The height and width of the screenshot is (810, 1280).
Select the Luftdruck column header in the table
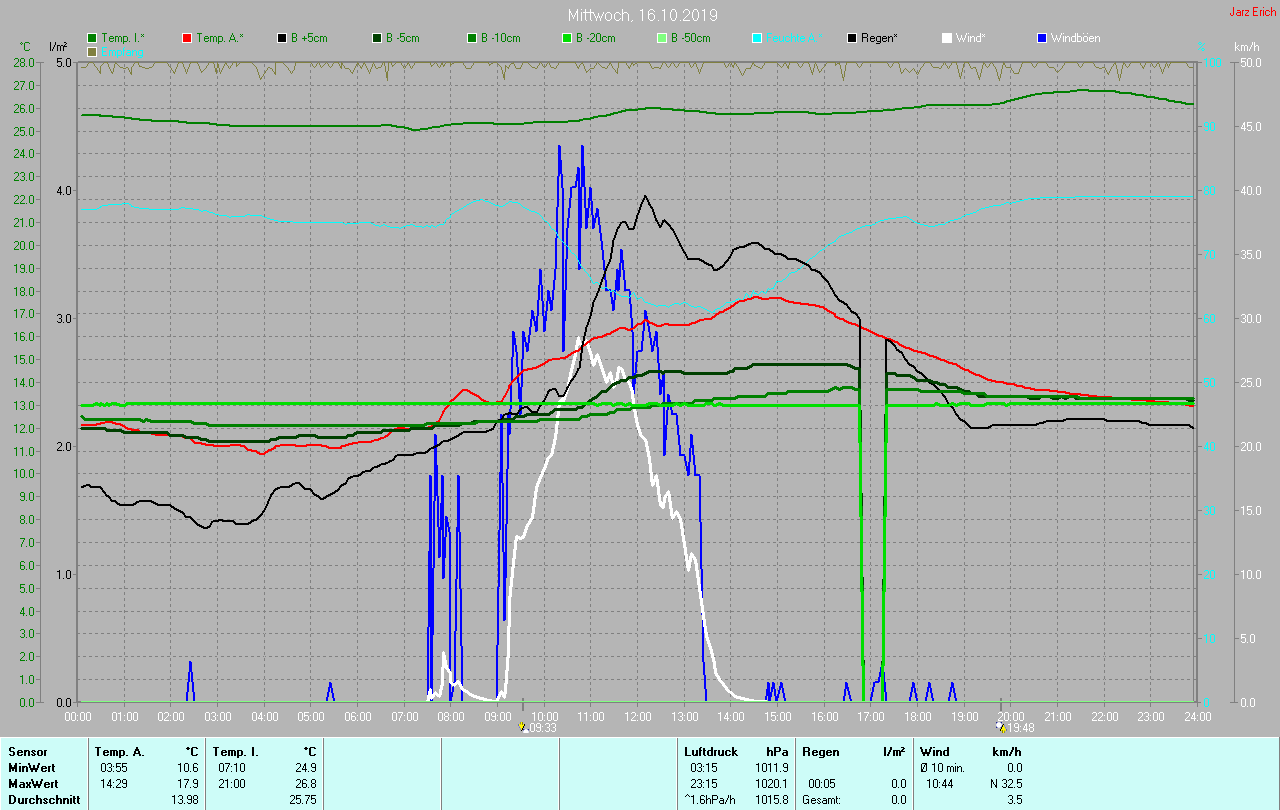tap(710, 751)
